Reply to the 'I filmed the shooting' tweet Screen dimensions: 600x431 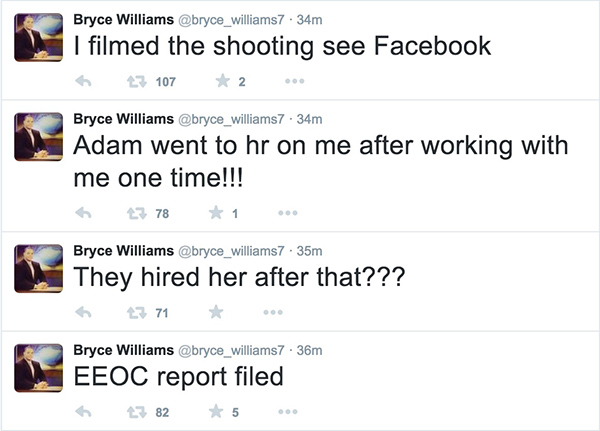tap(86, 81)
